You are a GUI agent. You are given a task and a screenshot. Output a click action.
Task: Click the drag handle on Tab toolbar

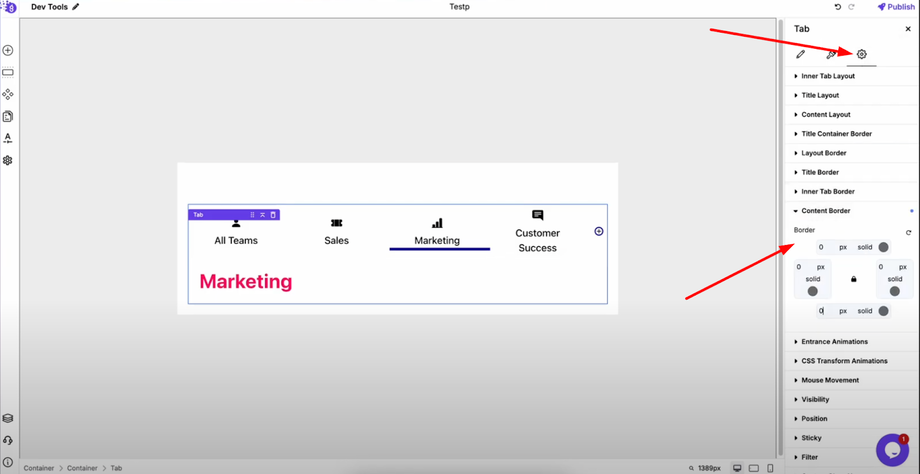(x=252, y=215)
